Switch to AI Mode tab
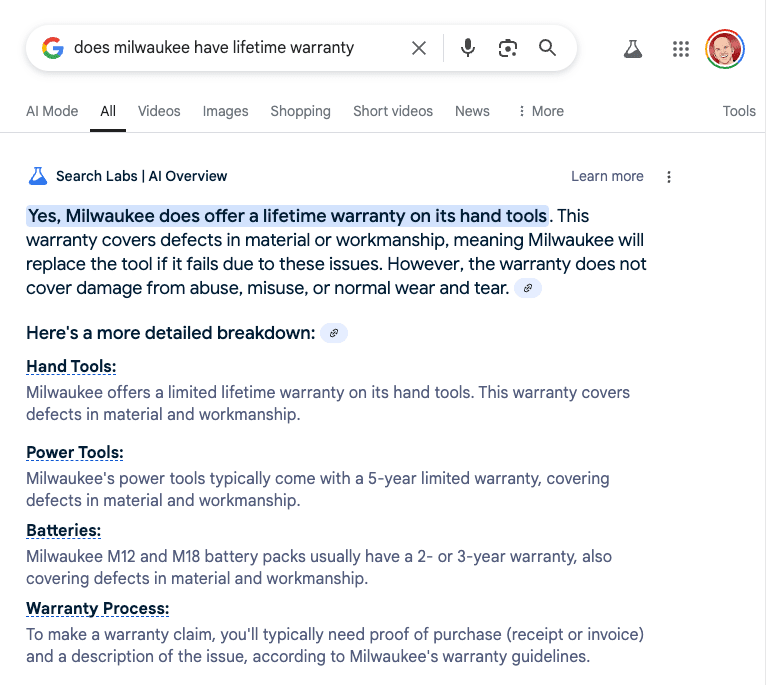Screen dimensions: 766x685 52,111
